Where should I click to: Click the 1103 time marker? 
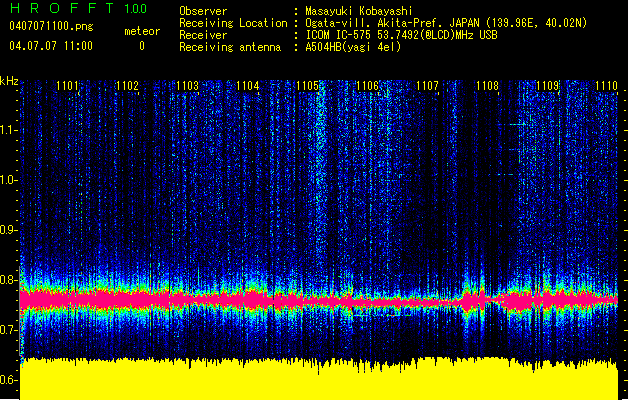click(x=187, y=86)
